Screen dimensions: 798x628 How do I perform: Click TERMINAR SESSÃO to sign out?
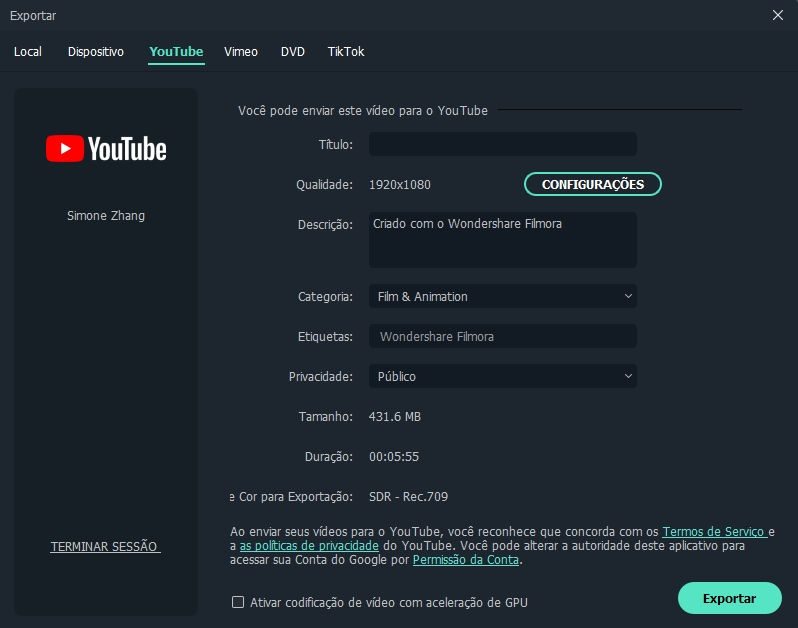pos(105,547)
